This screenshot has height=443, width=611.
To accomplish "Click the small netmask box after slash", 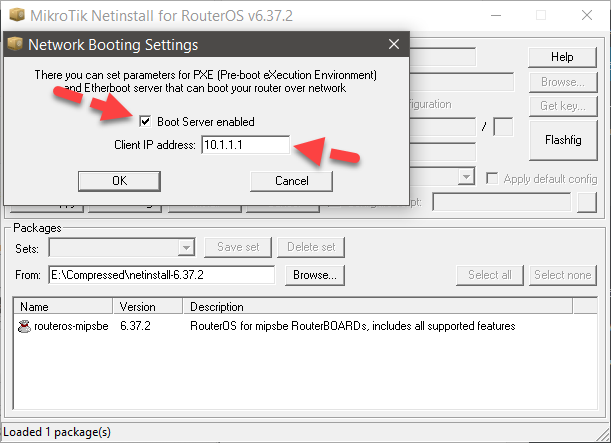I will 503,127.
